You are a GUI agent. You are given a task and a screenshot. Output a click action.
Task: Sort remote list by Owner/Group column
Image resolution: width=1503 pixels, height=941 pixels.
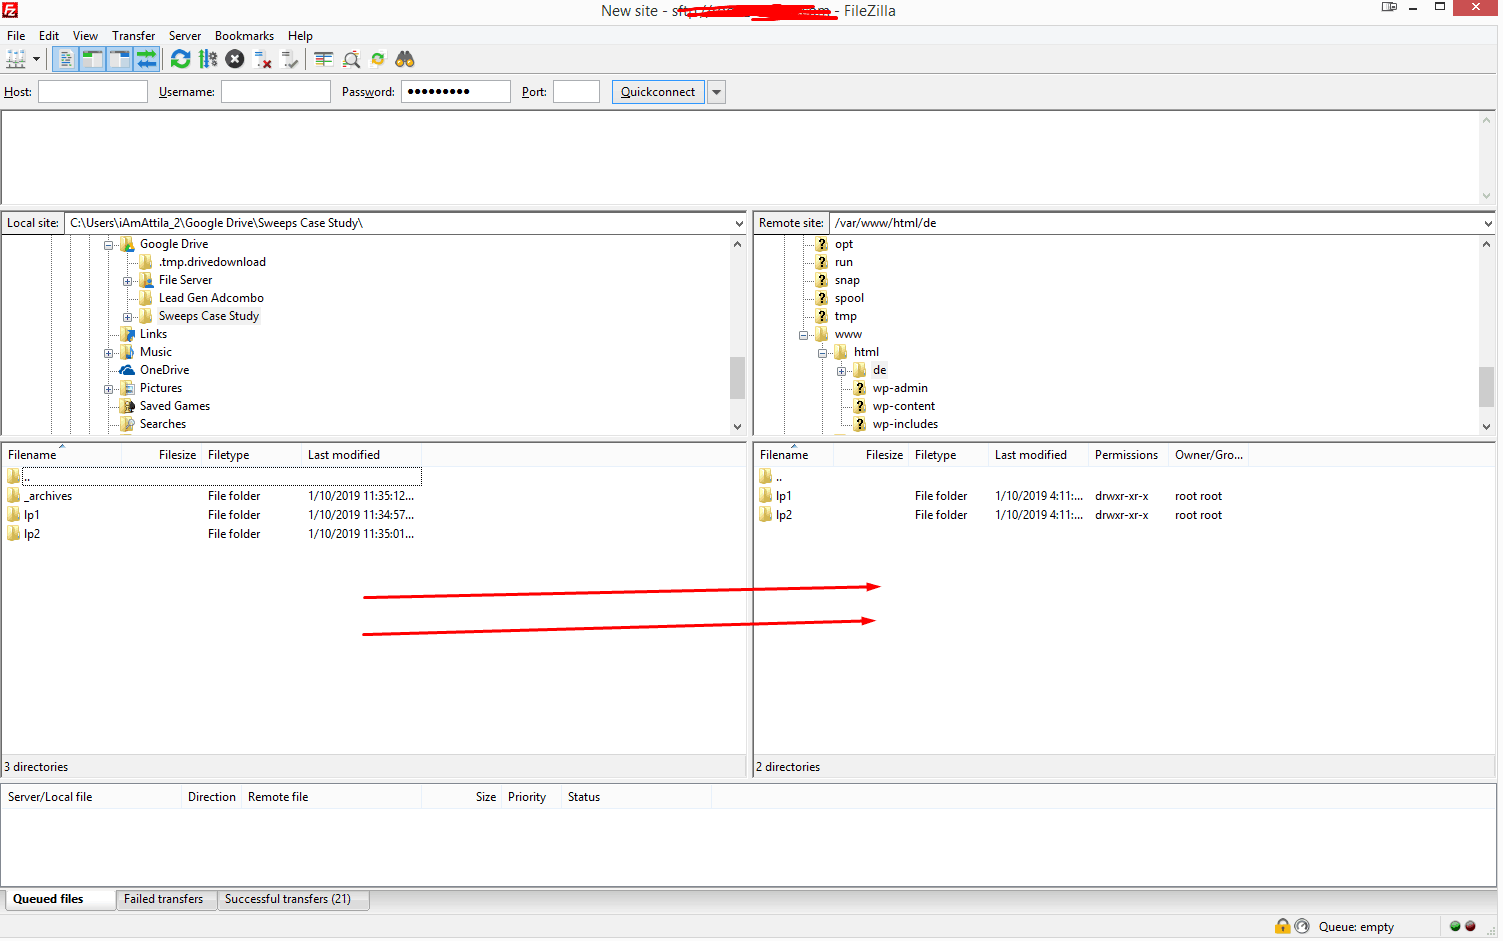[1209, 455]
